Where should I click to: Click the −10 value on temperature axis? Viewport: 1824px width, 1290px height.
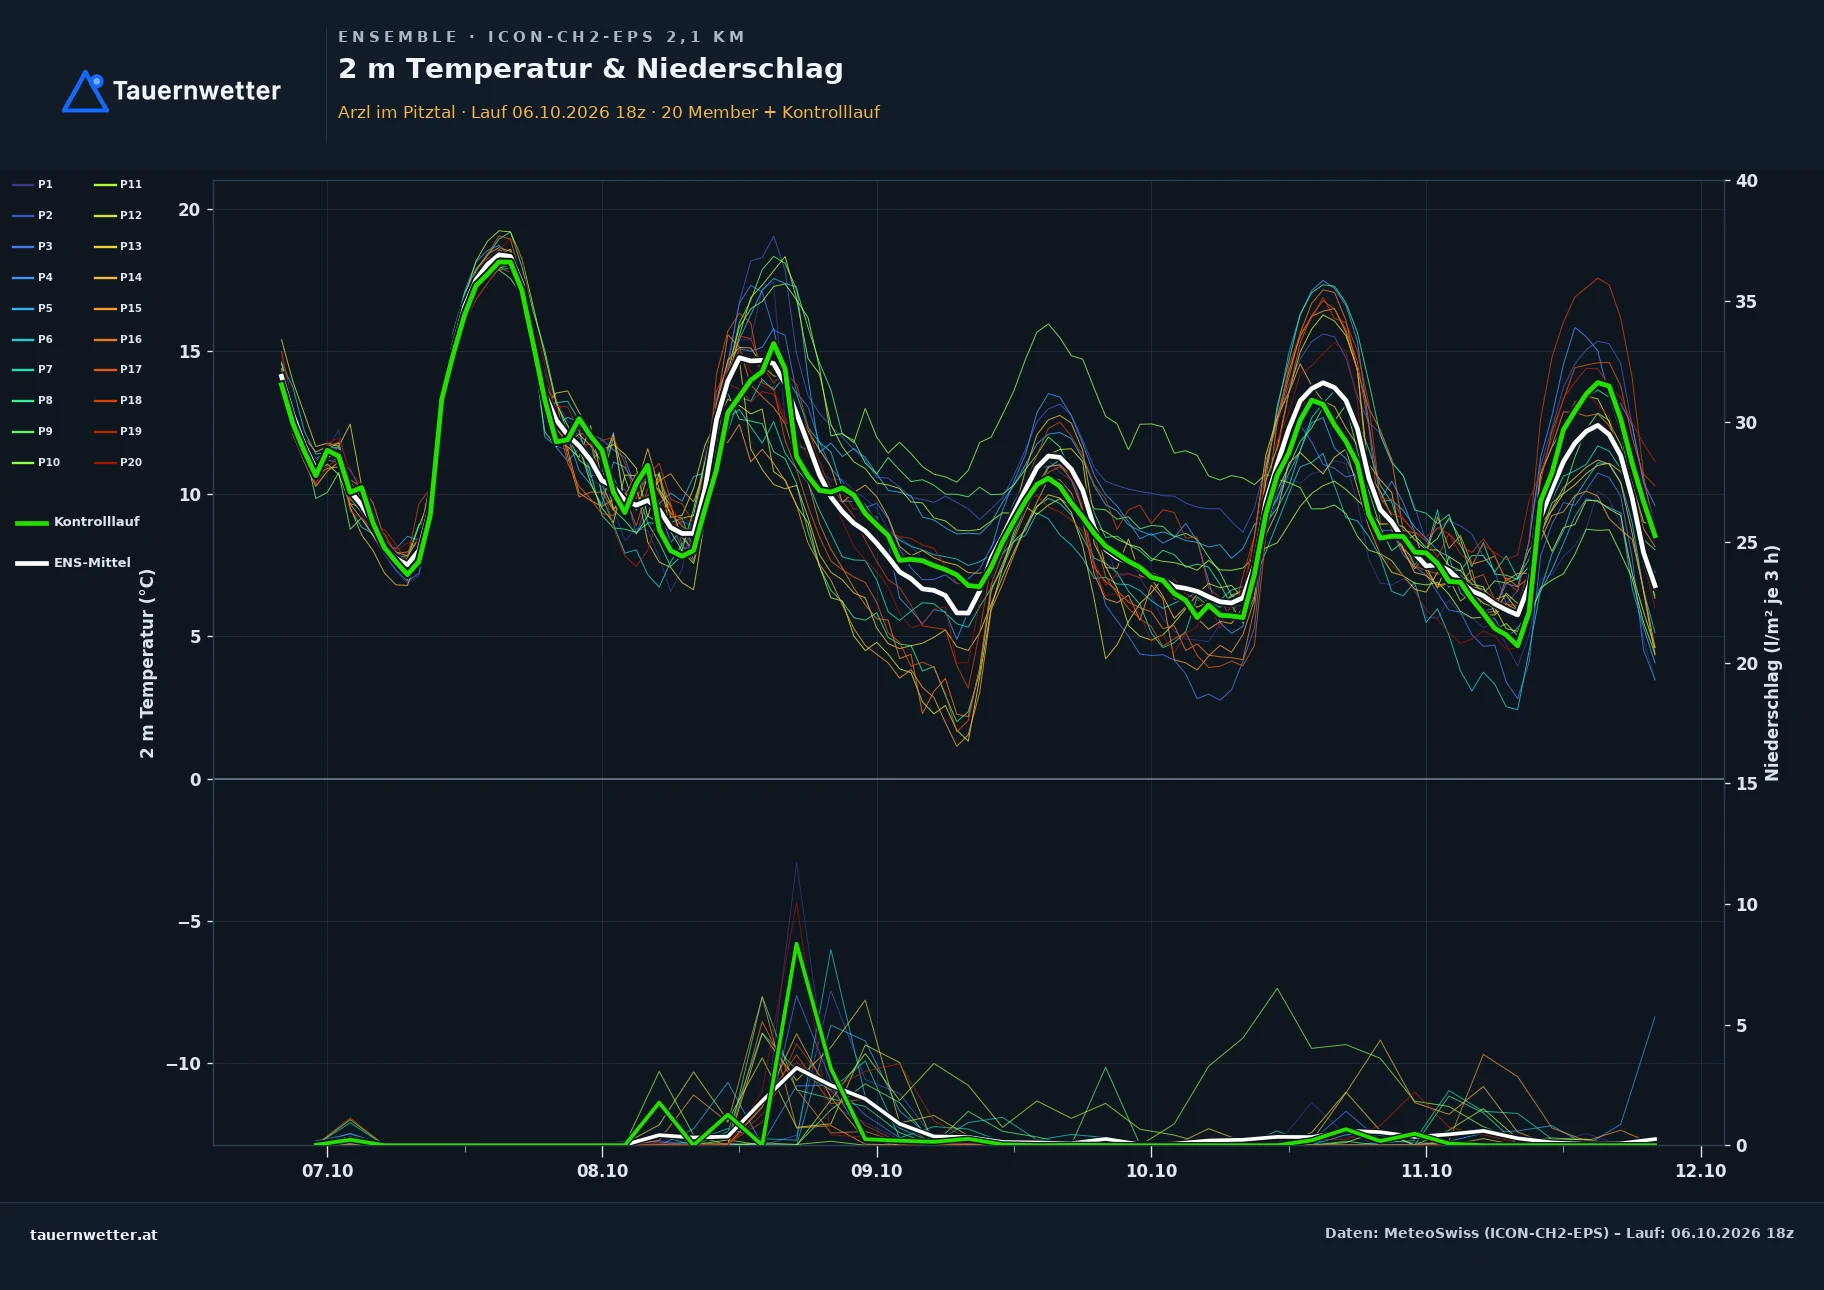[x=183, y=1064]
